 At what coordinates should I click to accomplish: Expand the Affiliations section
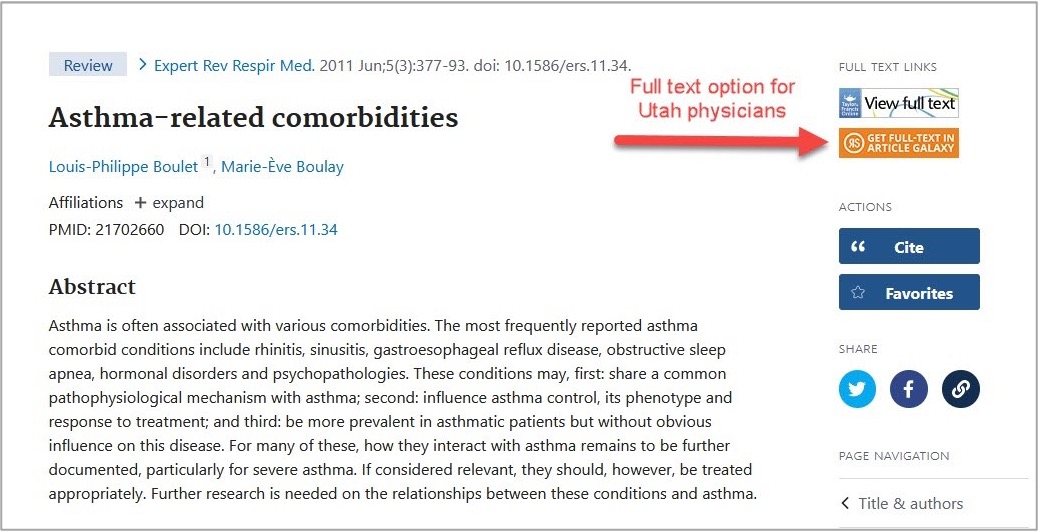(169, 202)
